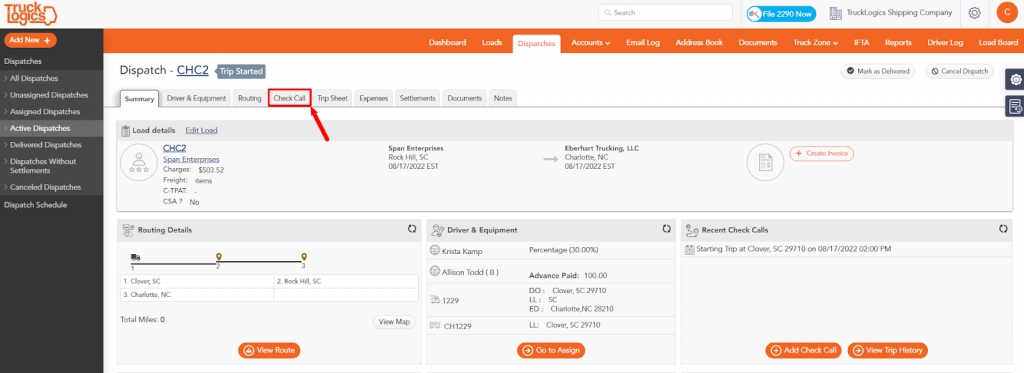Switch to the Expenses tab
Image resolution: width=1024 pixels, height=373 pixels.
point(374,98)
